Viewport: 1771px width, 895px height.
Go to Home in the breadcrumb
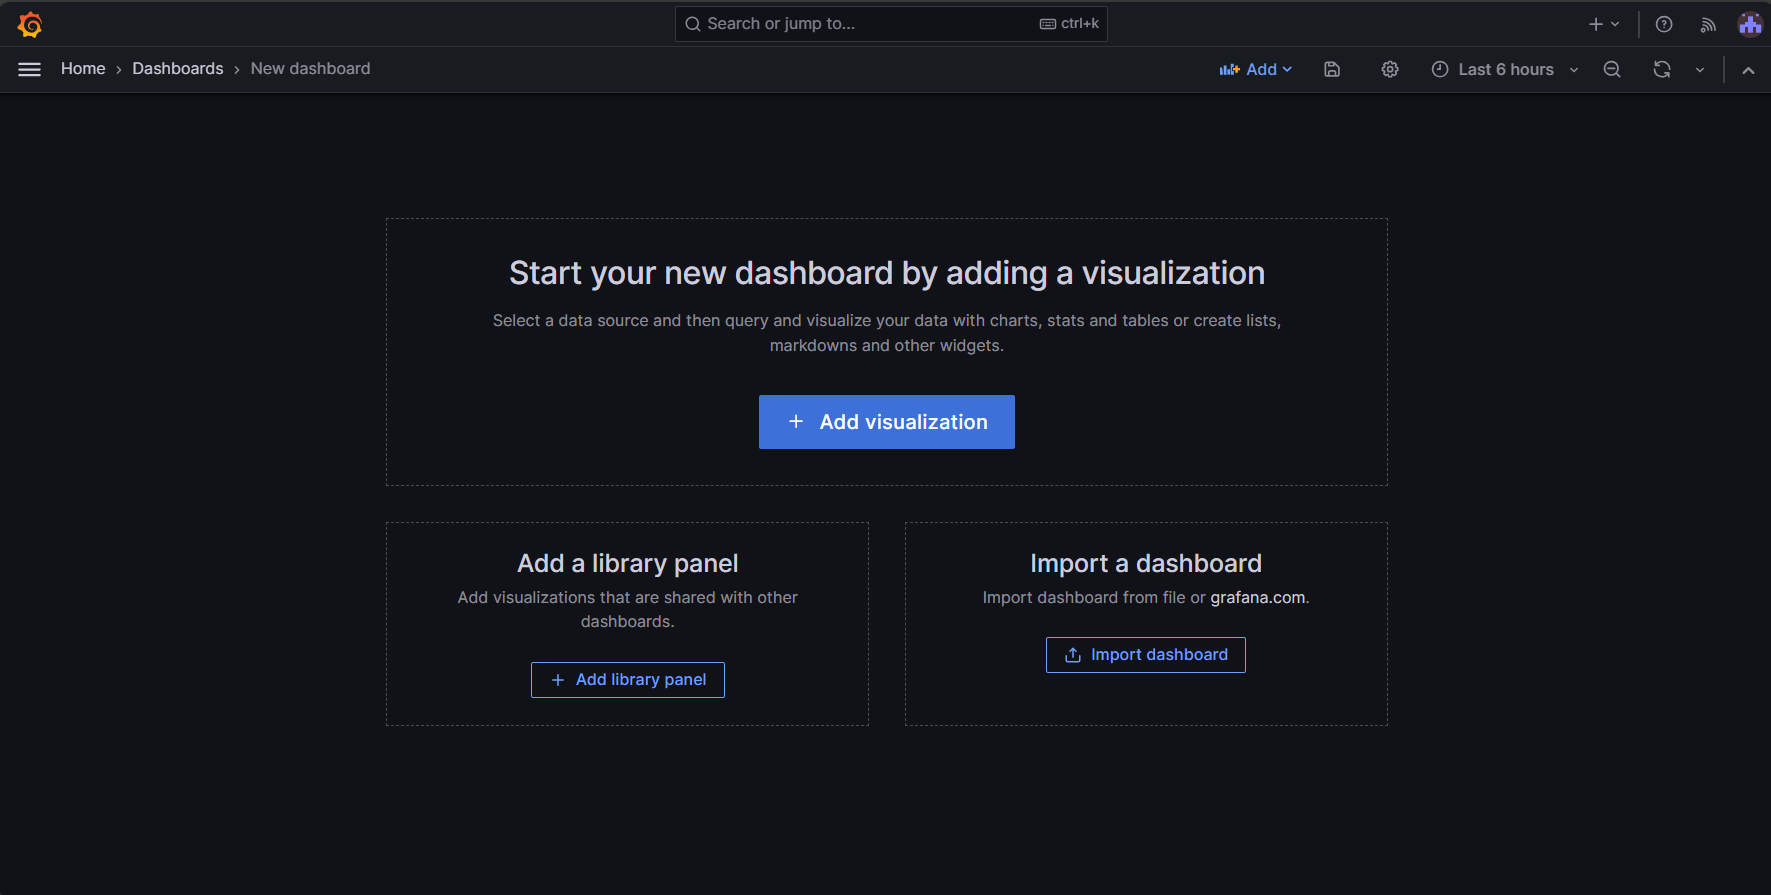point(83,69)
